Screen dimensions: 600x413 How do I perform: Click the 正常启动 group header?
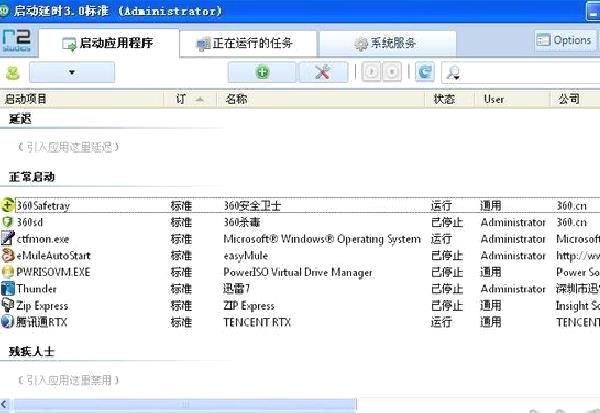point(32,177)
